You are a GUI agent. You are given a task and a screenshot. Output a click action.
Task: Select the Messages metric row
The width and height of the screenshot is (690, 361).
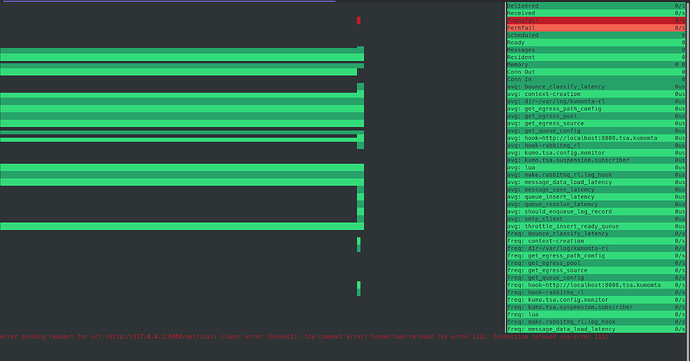[596, 50]
